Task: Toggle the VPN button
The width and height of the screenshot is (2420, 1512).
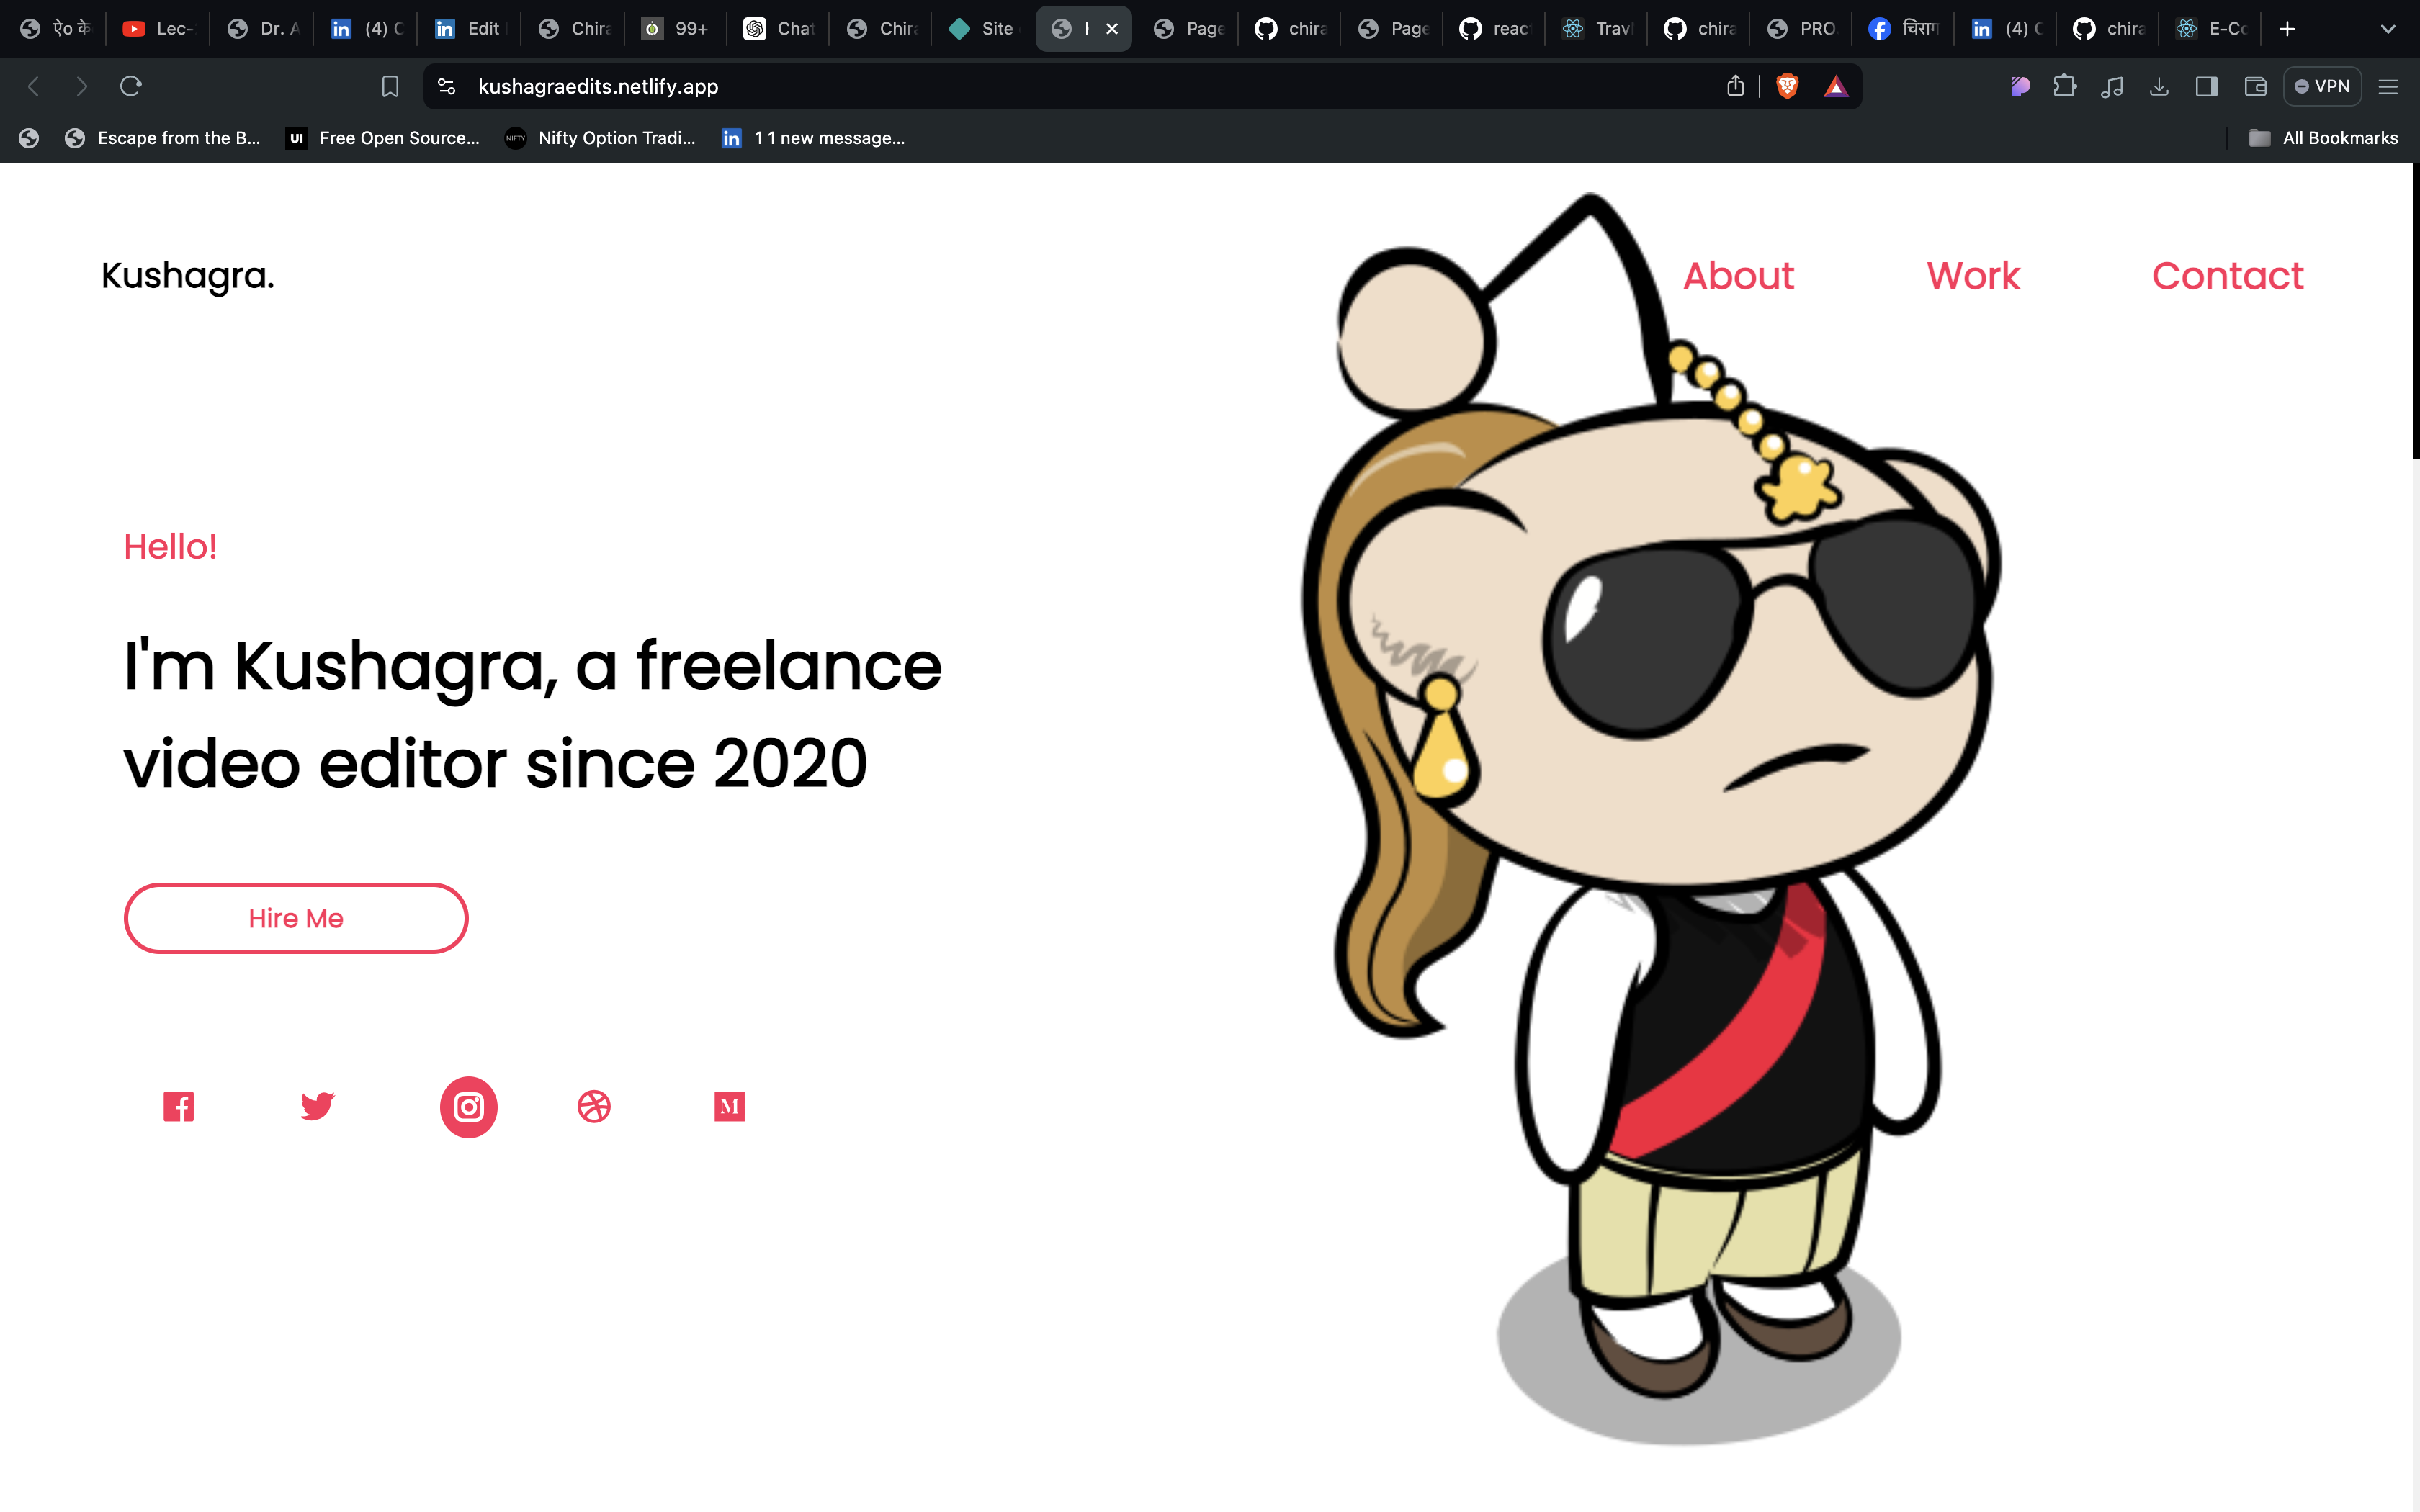Action: (2322, 86)
